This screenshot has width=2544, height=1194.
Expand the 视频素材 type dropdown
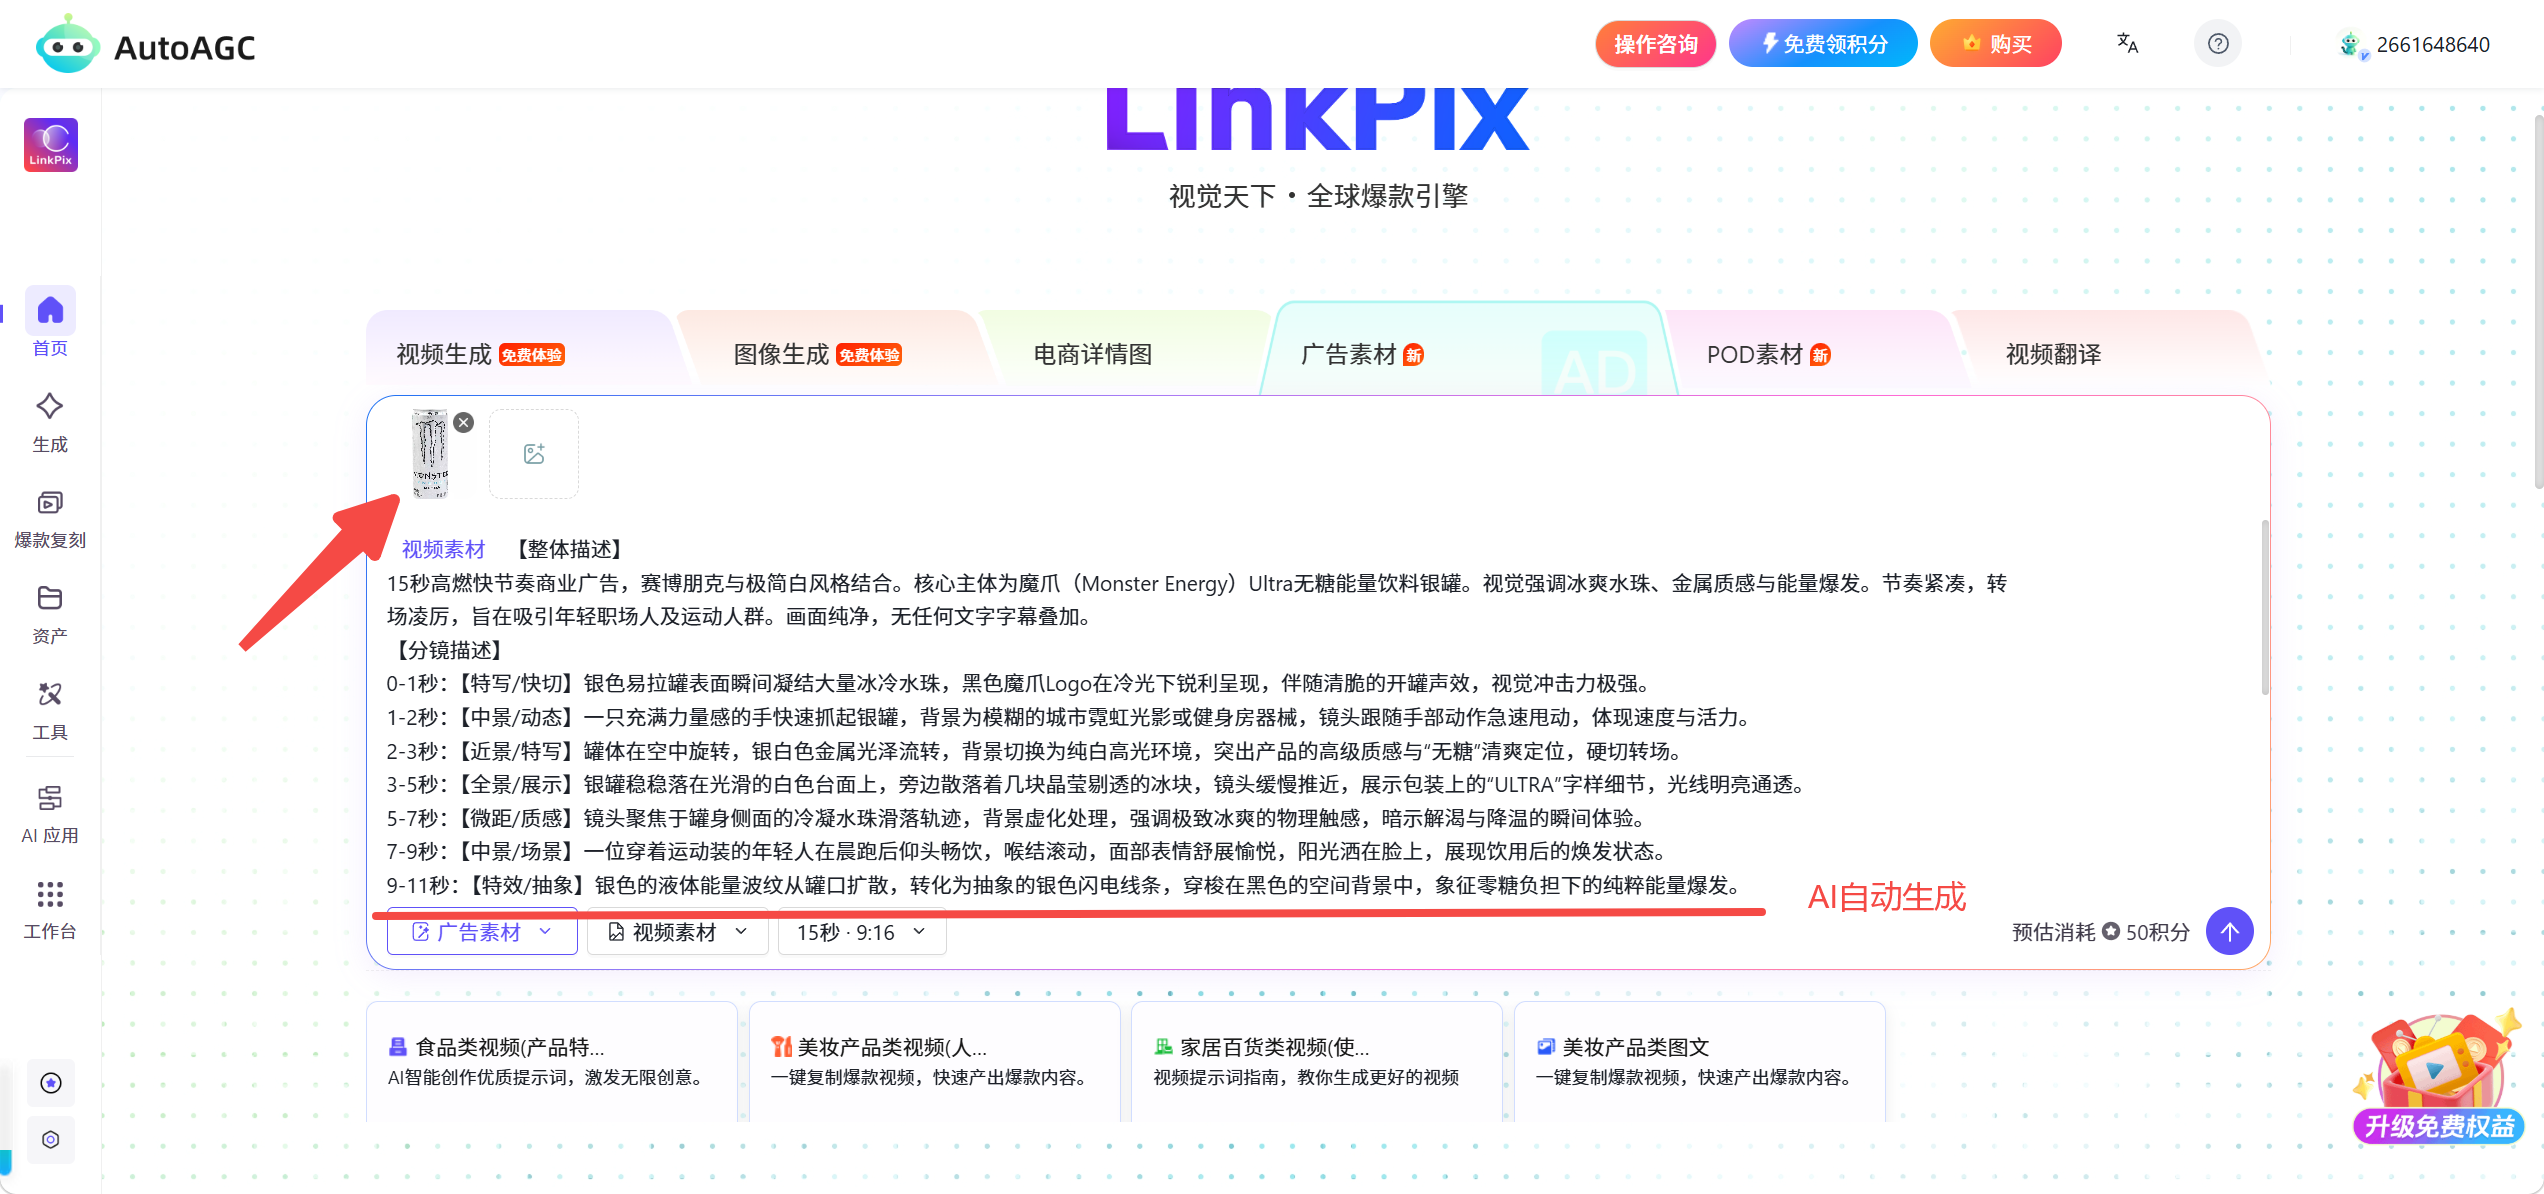[678, 932]
